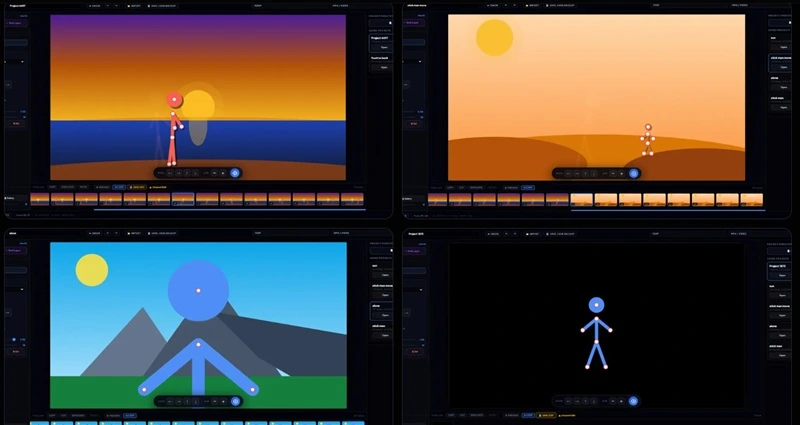800x425 pixels.
Task: Click yellow Save GIF button in Project 1670 window
Action: tap(545, 415)
